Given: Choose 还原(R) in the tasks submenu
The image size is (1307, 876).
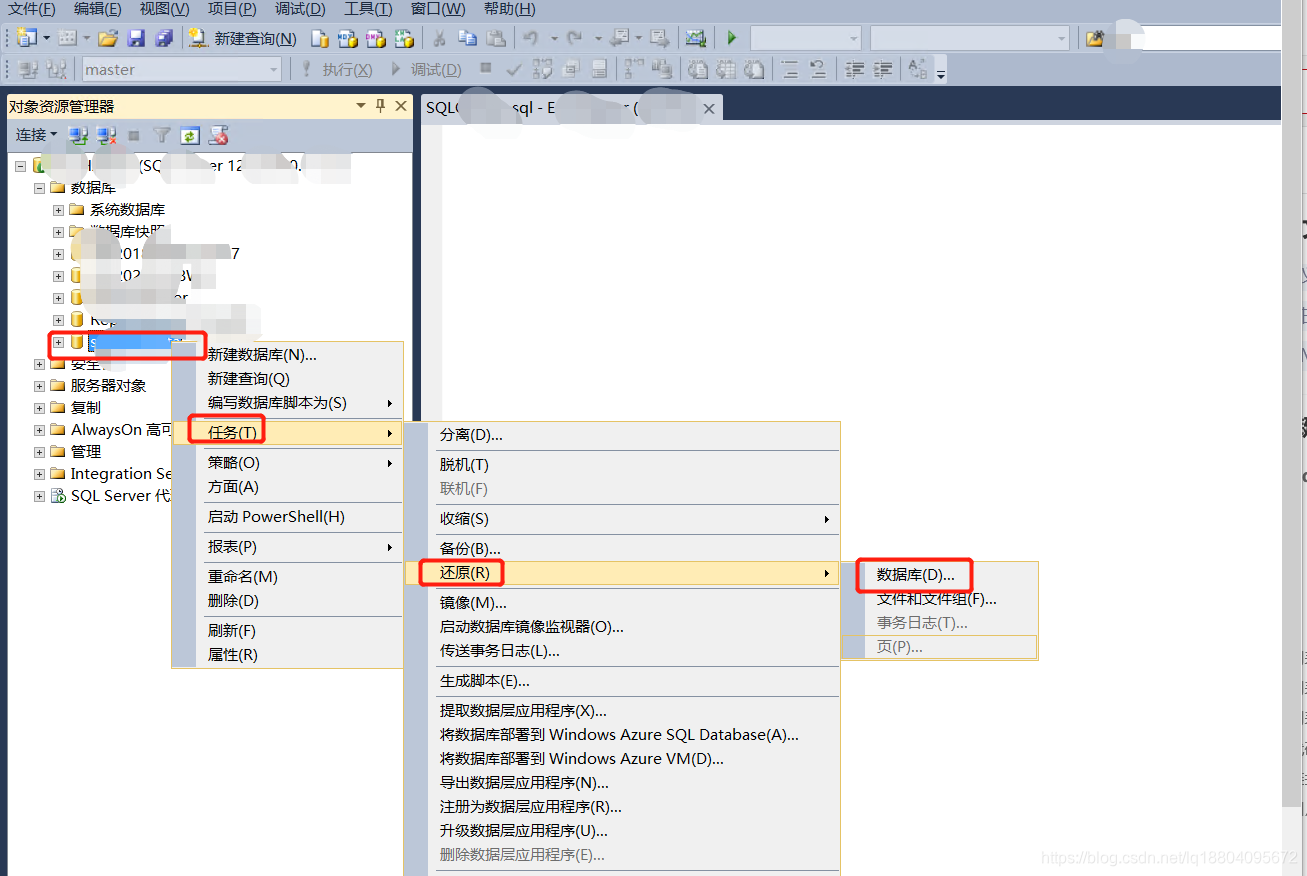Looking at the screenshot, I should [621, 573].
